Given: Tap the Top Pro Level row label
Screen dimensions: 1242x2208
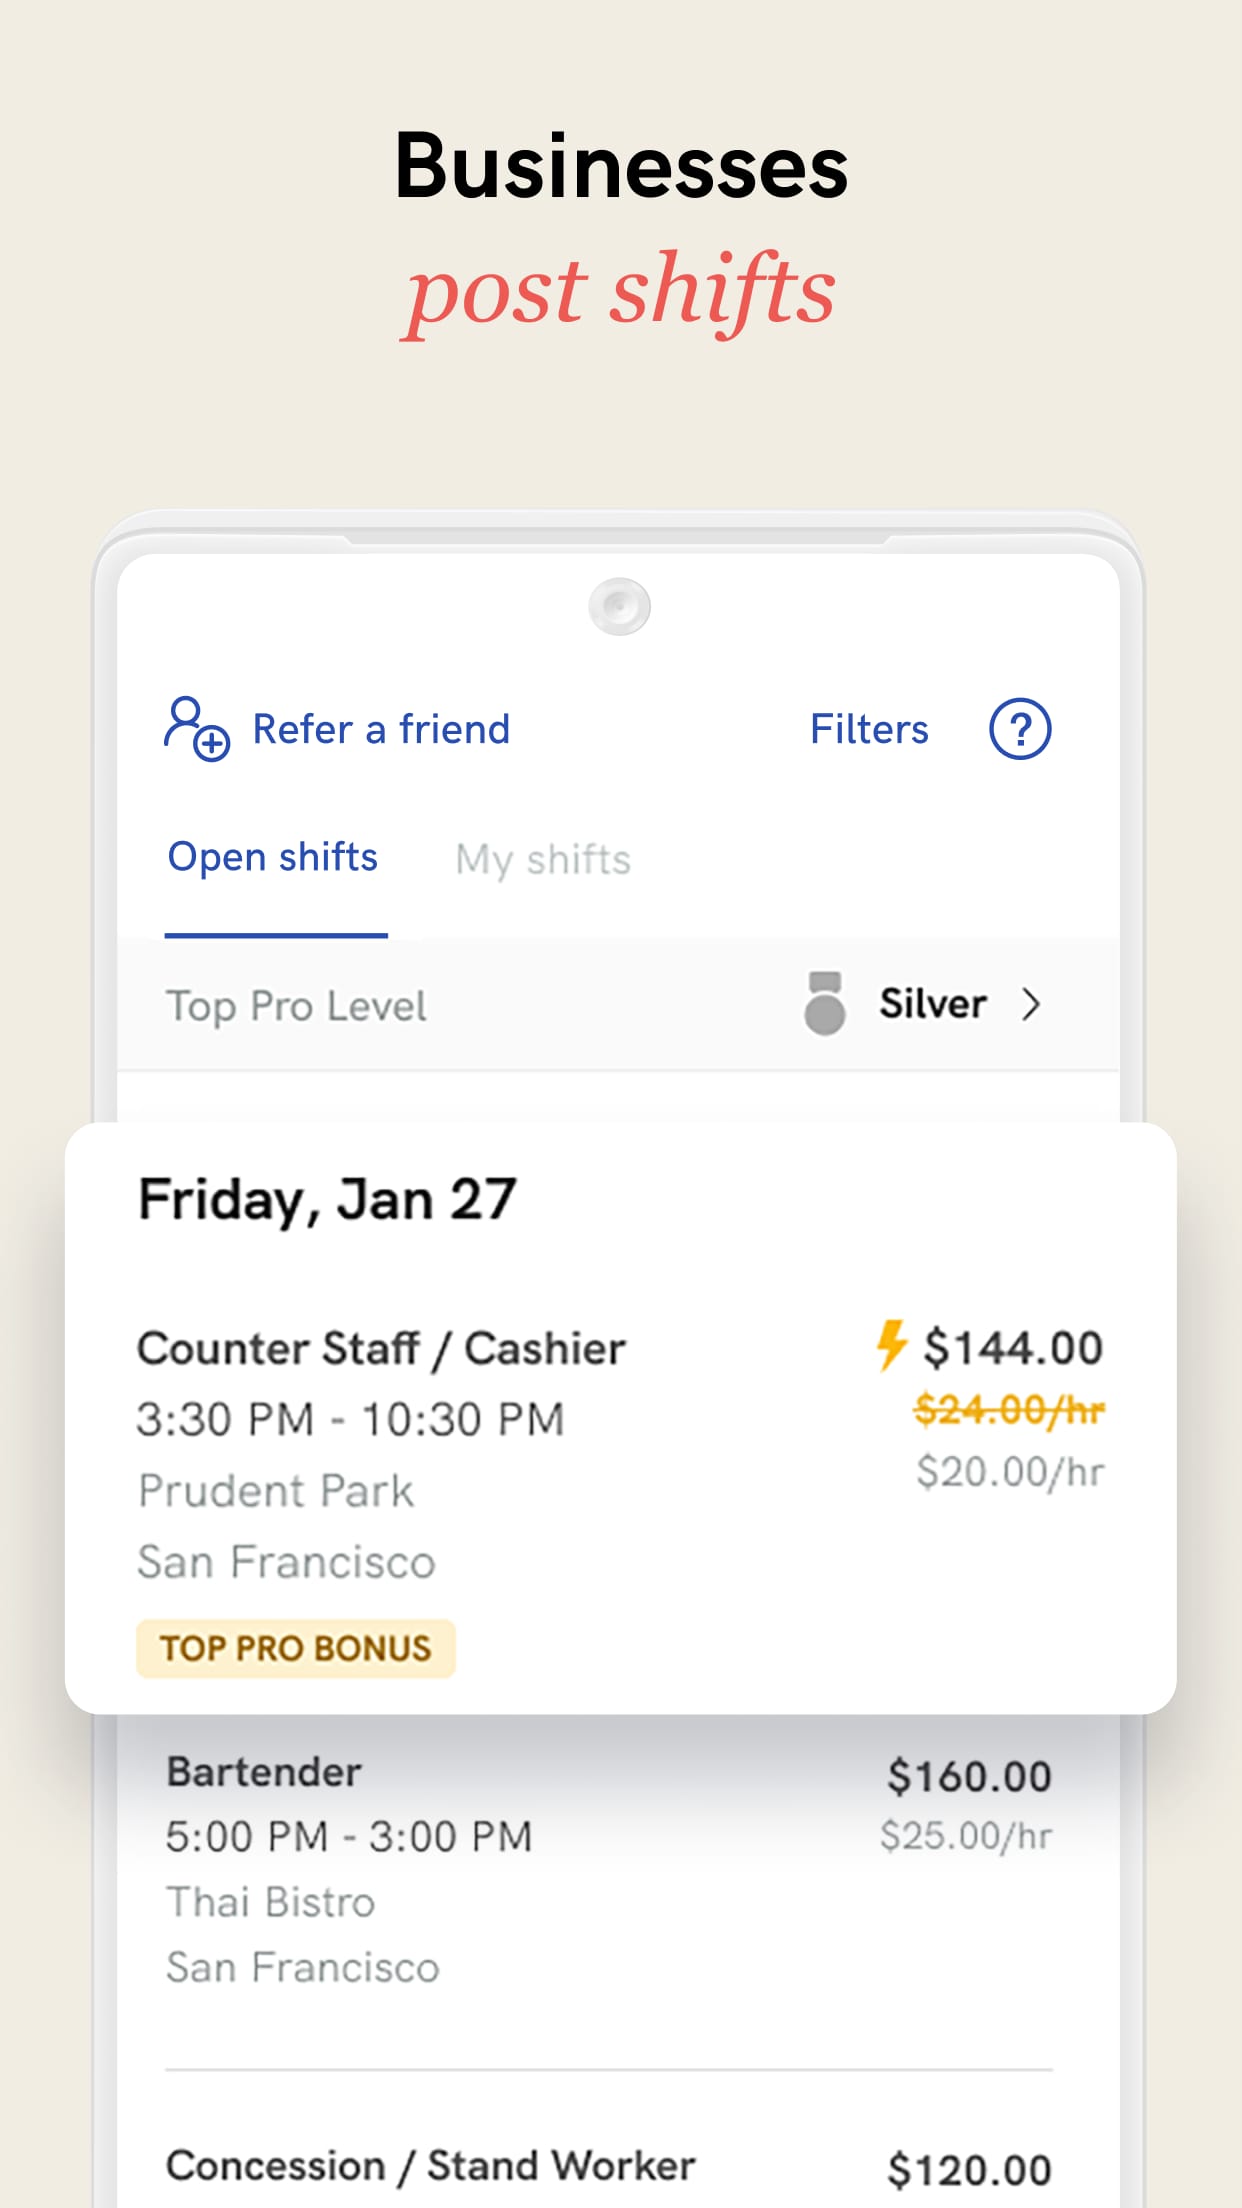Looking at the screenshot, I should click(296, 1006).
